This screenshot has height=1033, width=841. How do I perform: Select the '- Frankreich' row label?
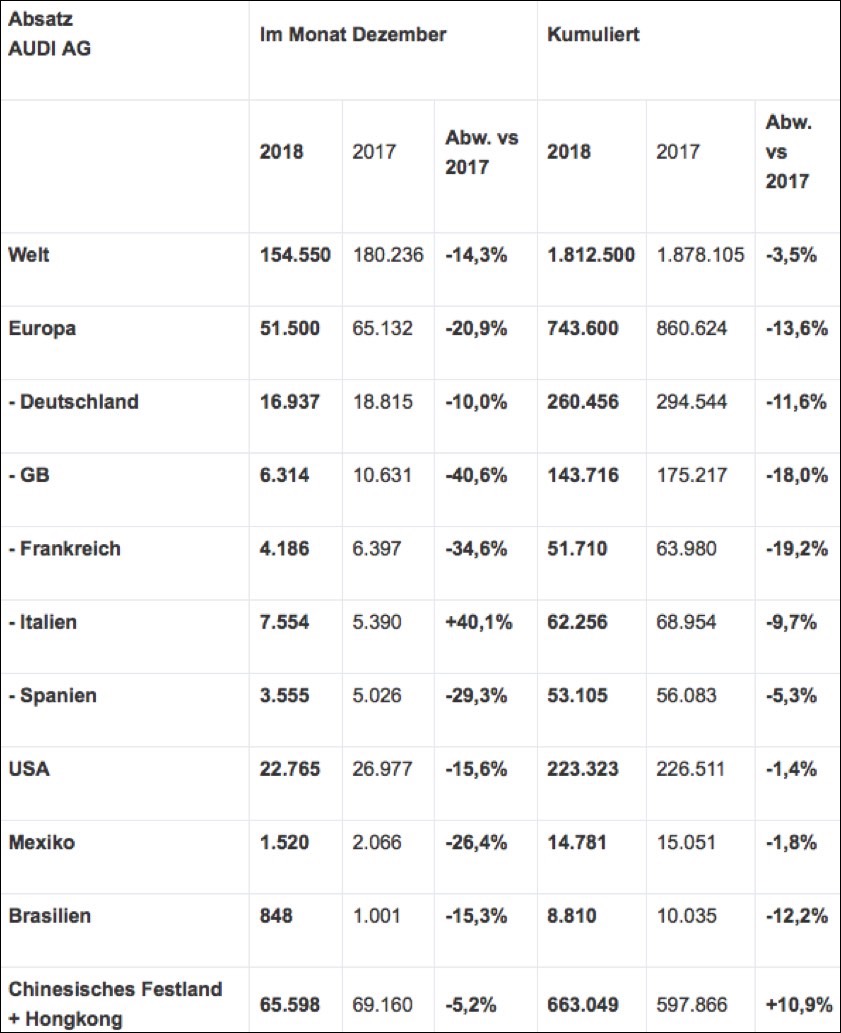(65, 549)
